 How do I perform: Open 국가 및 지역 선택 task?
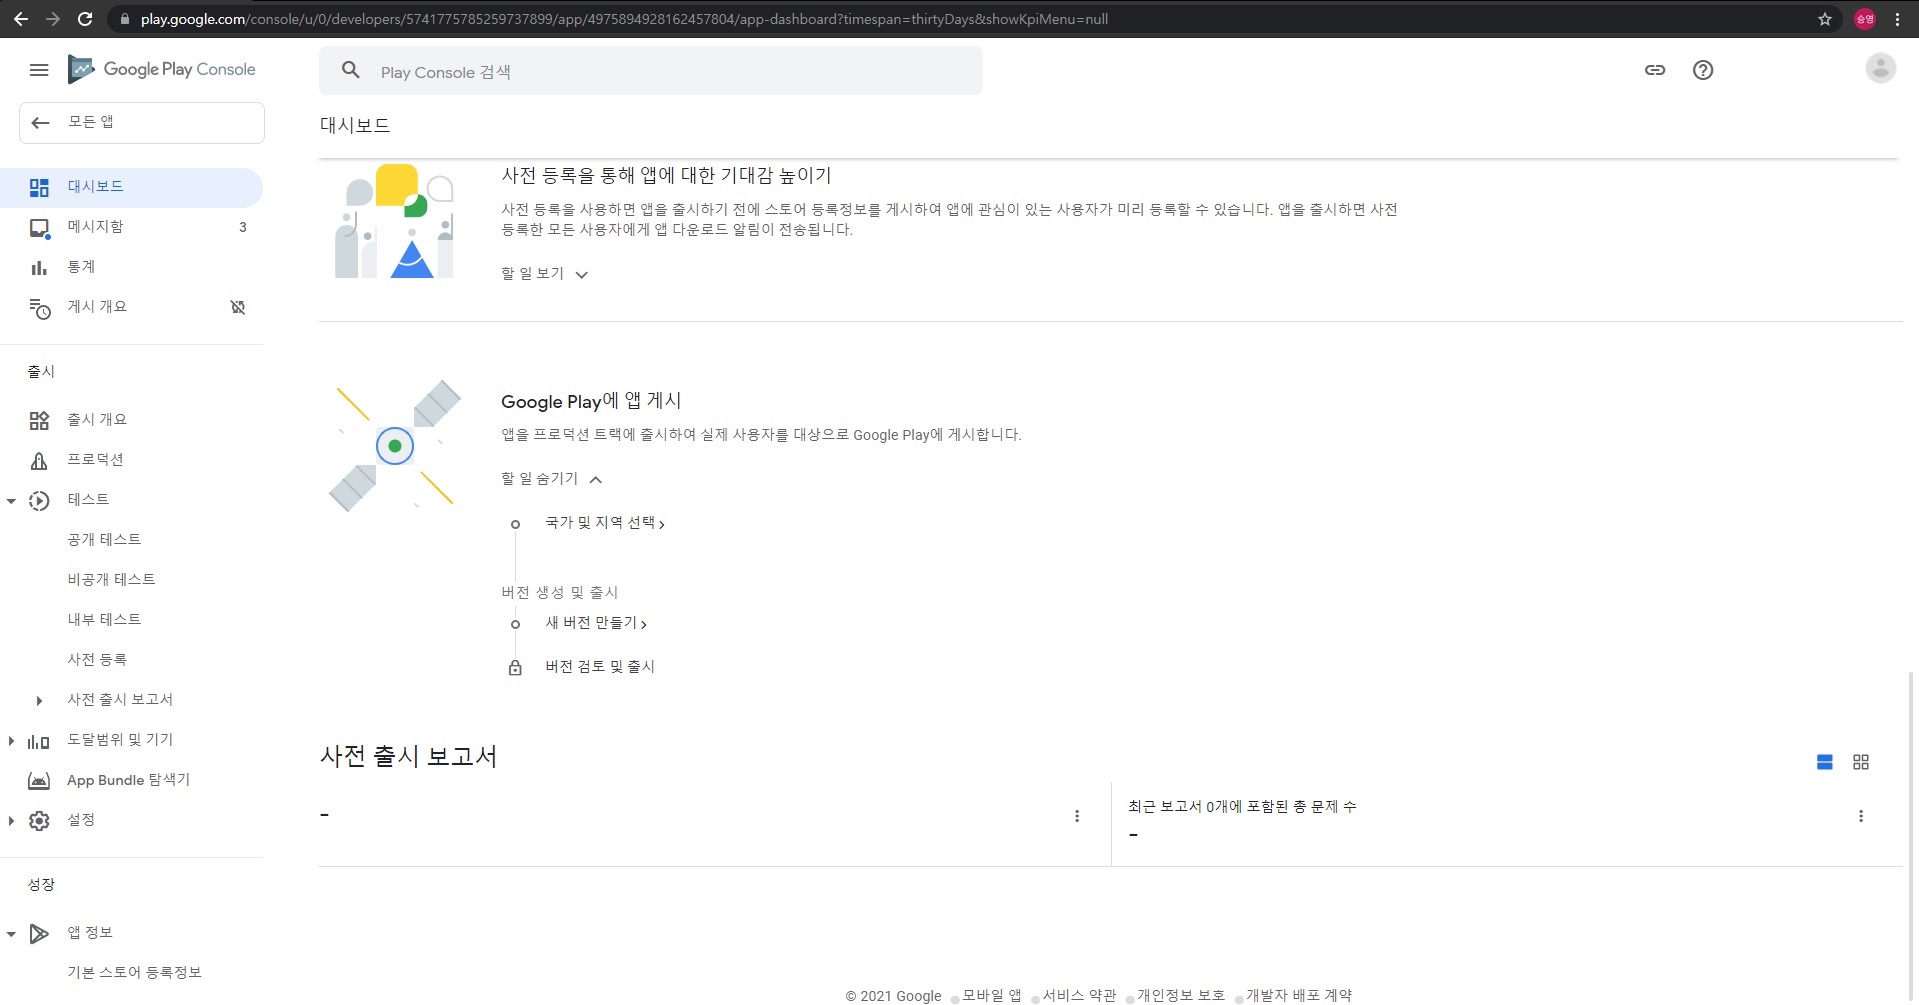pos(605,523)
